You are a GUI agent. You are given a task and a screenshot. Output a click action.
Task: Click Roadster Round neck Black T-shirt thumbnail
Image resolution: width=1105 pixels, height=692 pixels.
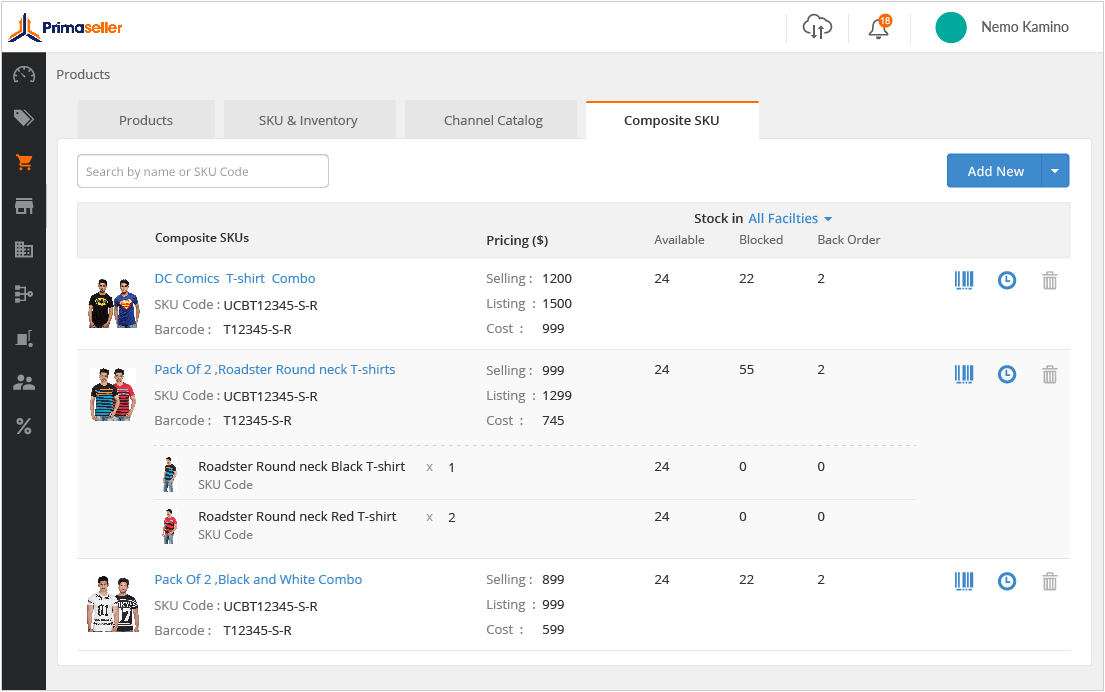click(x=169, y=474)
